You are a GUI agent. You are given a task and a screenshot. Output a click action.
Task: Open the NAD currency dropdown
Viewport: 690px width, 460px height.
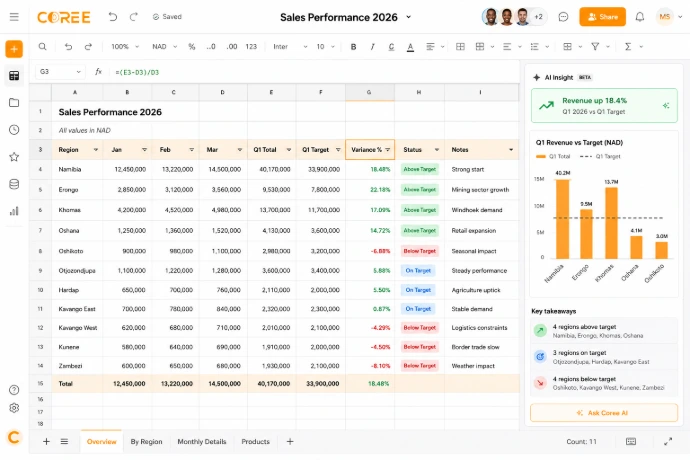(x=164, y=46)
